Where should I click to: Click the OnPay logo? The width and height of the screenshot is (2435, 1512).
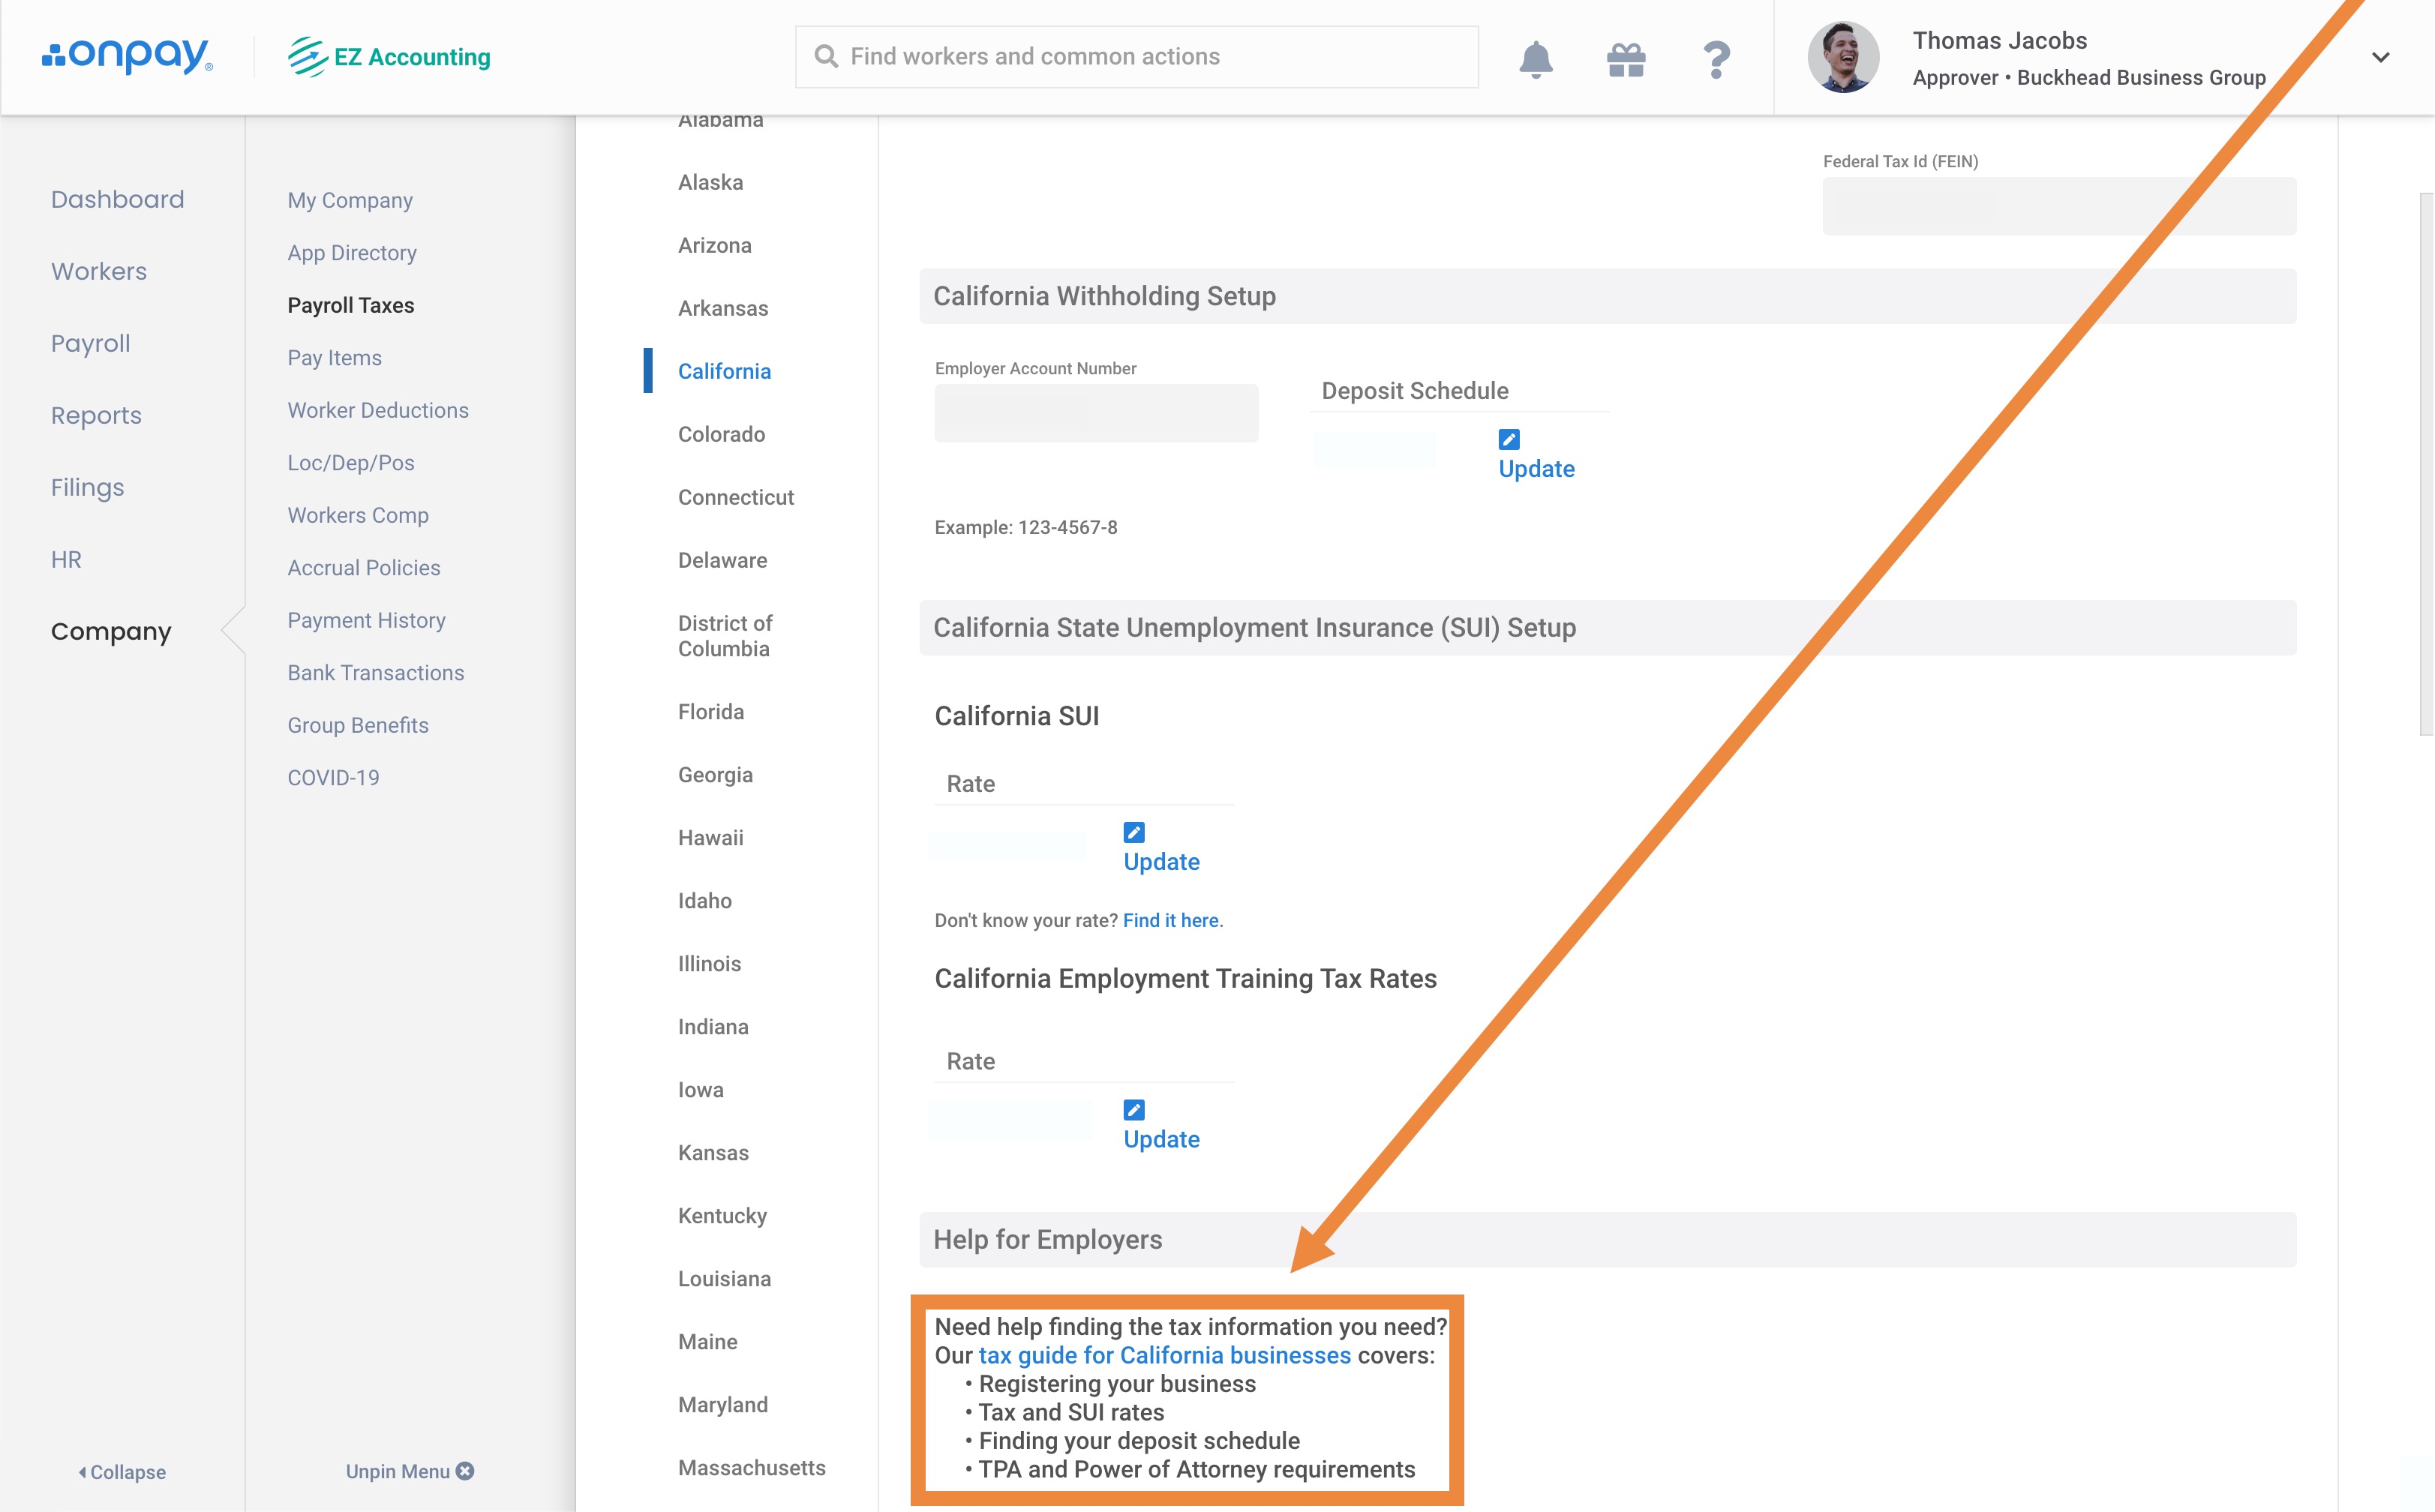pyautogui.click(x=127, y=56)
